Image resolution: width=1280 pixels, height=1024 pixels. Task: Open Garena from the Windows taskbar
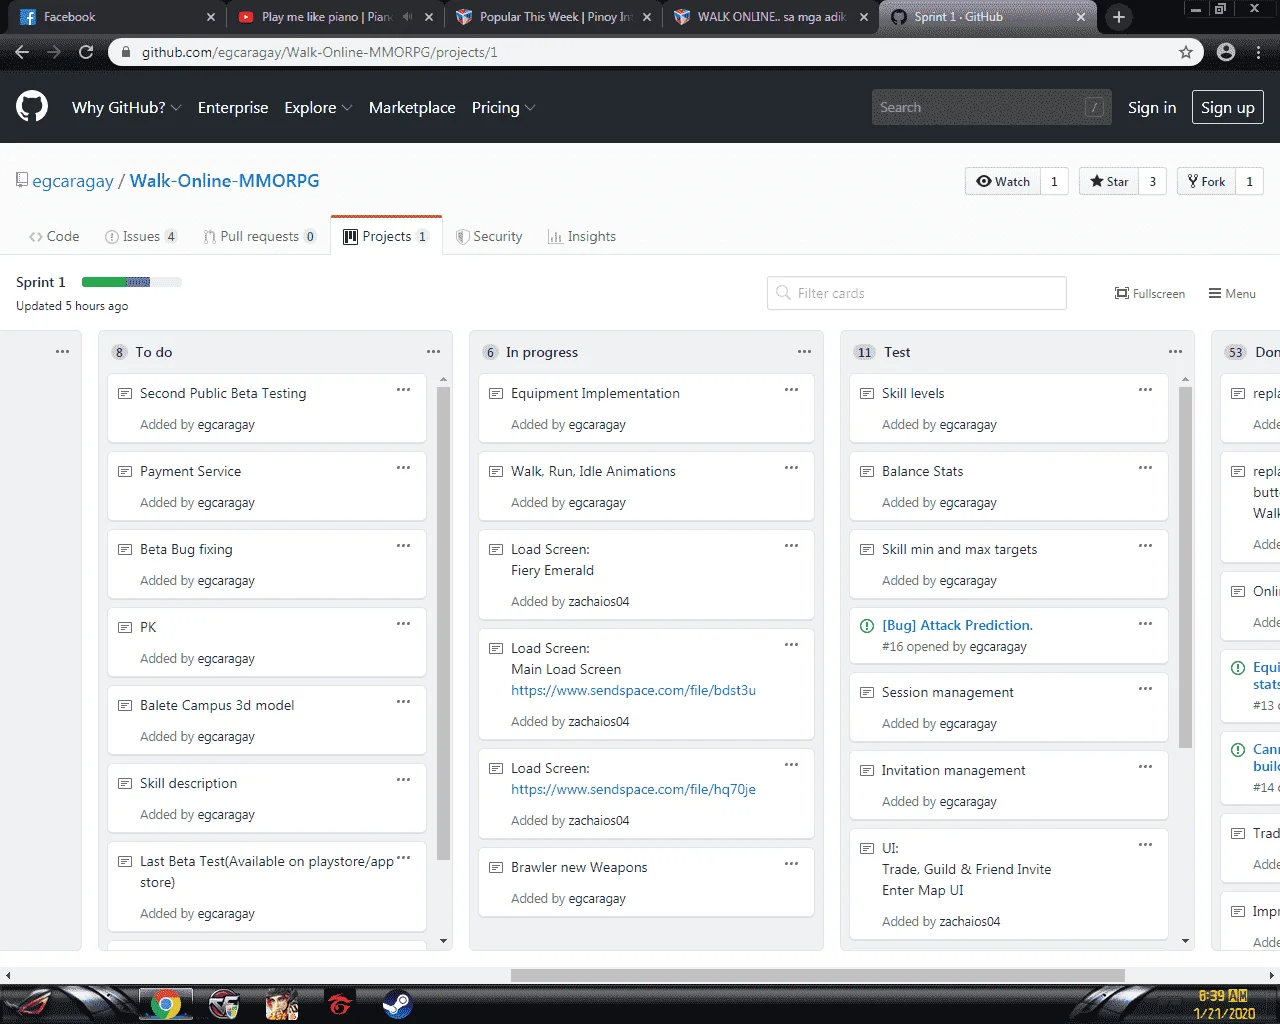(339, 1005)
